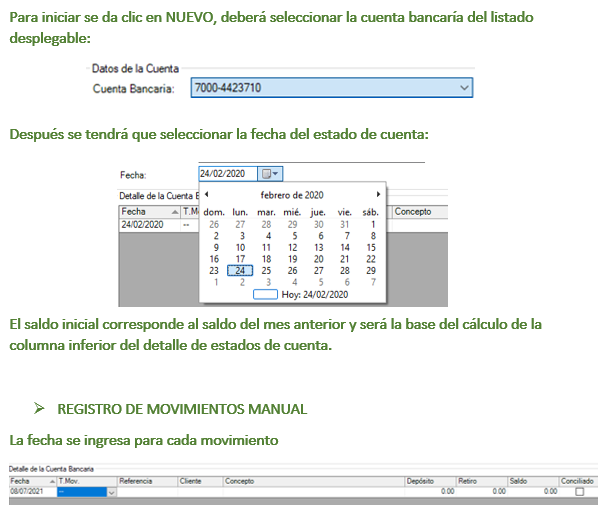Click the 7000-4423710 account field
Screen dimensions: 606x516
[x=332, y=88]
